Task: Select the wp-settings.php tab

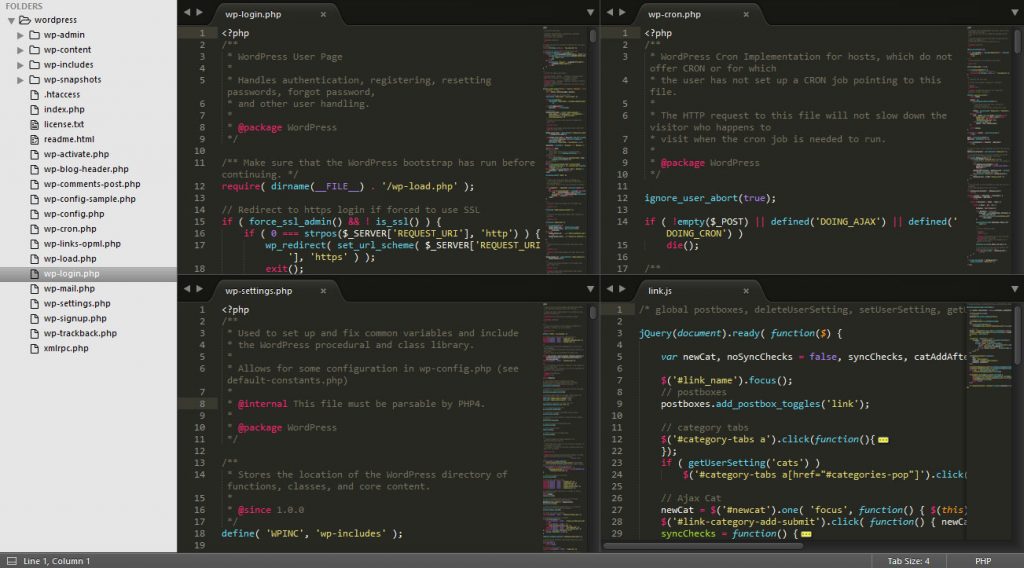Action: [x=258, y=291]
